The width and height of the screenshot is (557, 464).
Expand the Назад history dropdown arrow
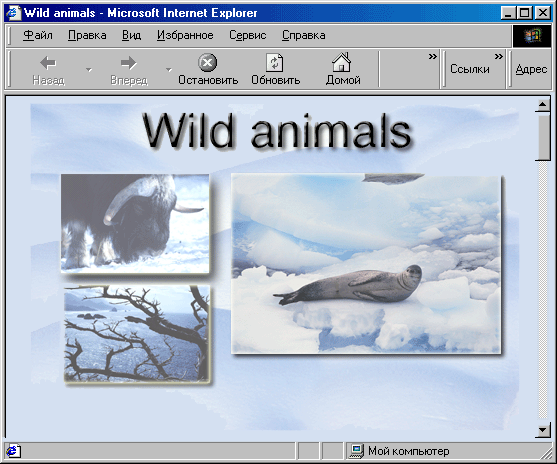tap(89, 70)
